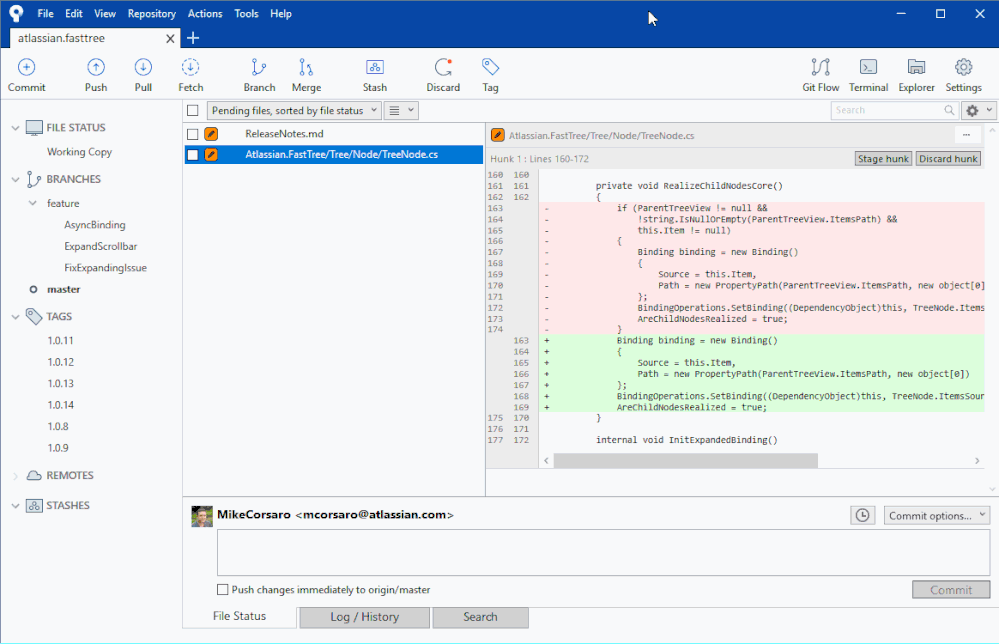Open the Commit options dropdown
This screenshot has height=644, width=999.
[x=937, y=515]
